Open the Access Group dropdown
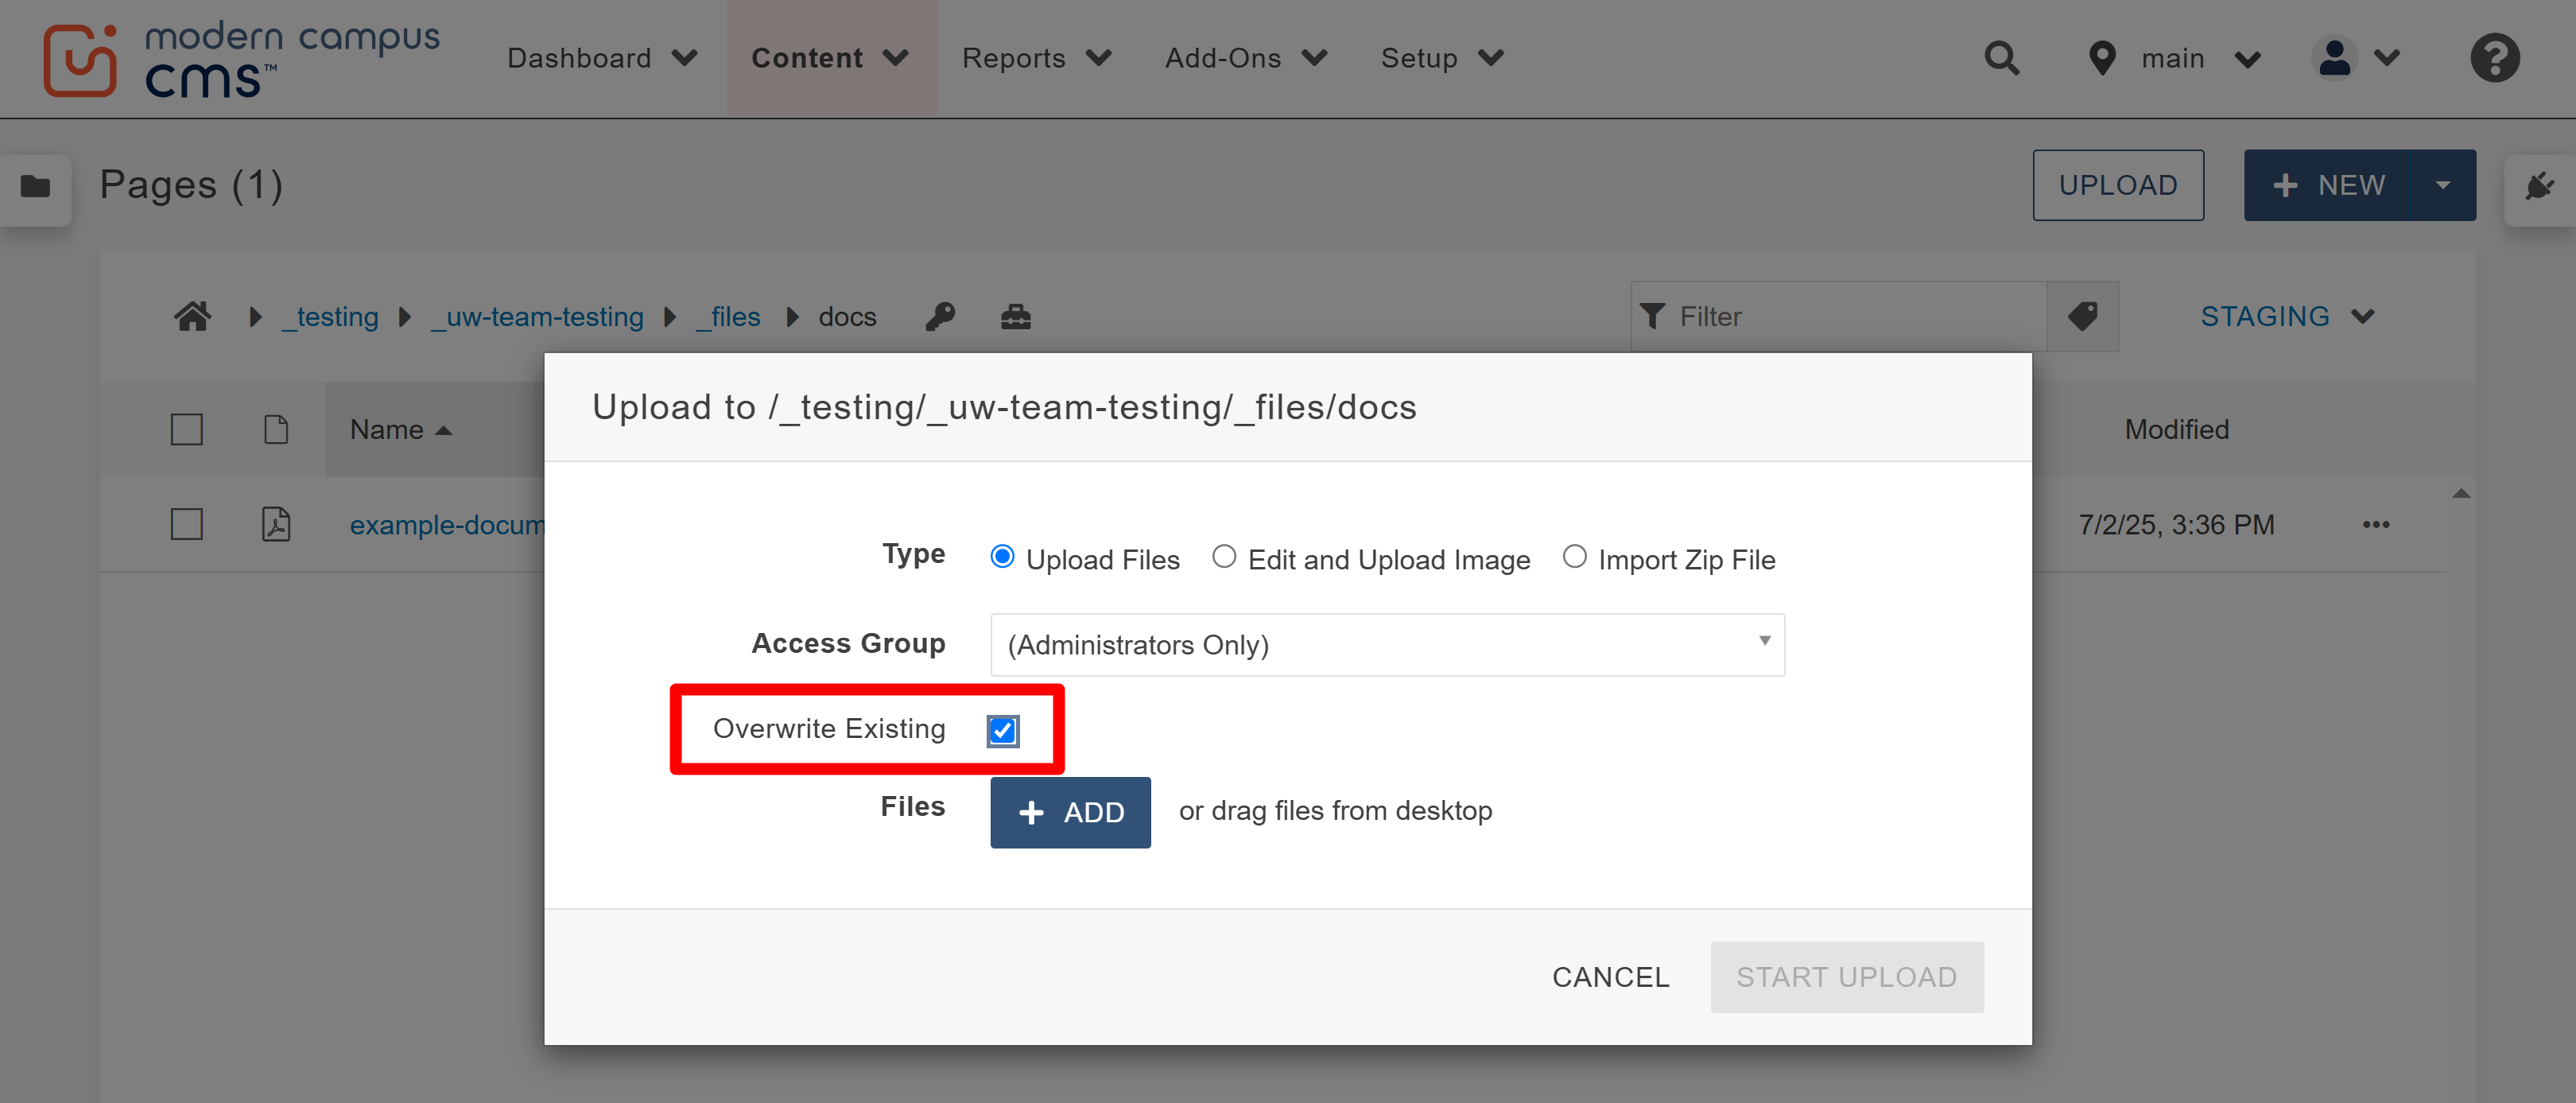This screenshot has width=2576, height=1103. click(1388, 645)
